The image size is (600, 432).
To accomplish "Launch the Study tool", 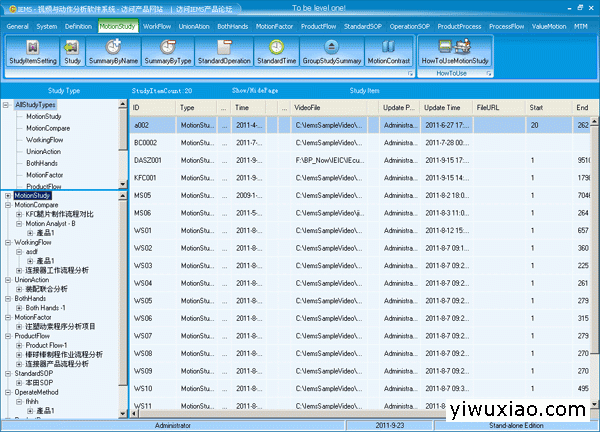I will click(72, 52).
